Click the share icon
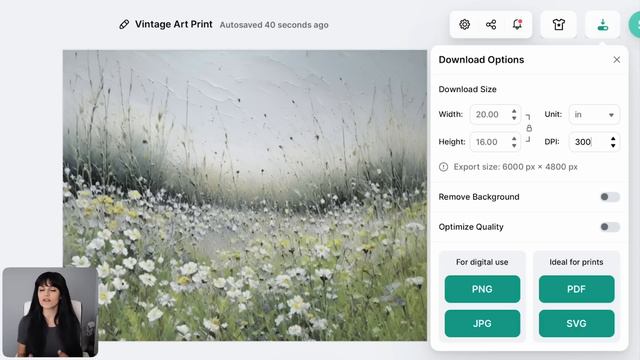The height and width of the screenshot is (360, 640). click(x=491, y=24)
